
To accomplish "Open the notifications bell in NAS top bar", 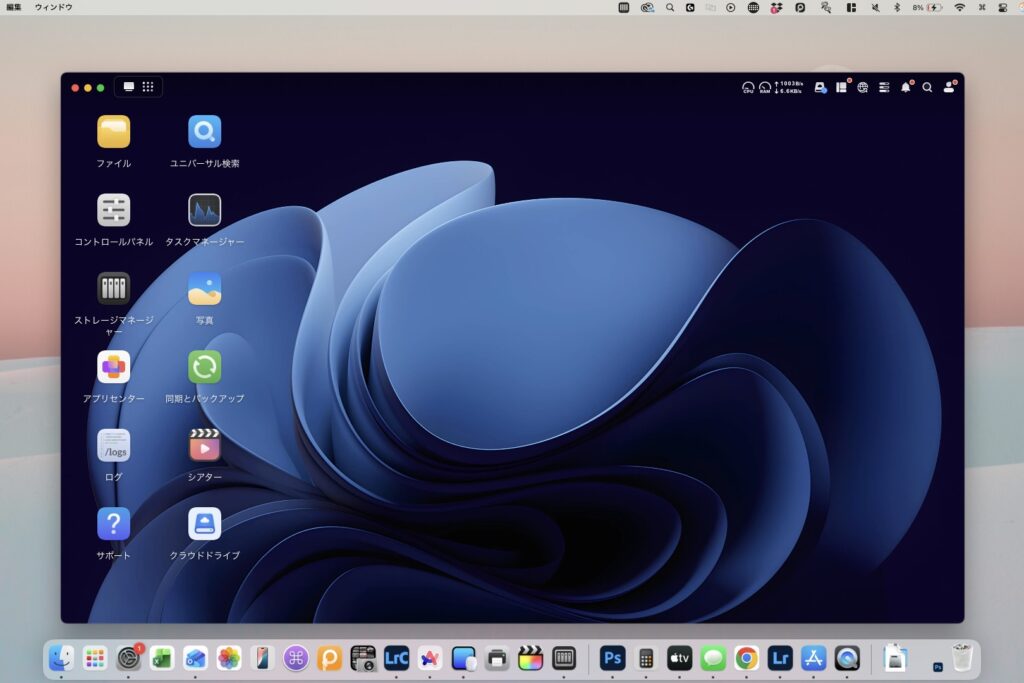I will pyautogui.click(x=906, y=88).
